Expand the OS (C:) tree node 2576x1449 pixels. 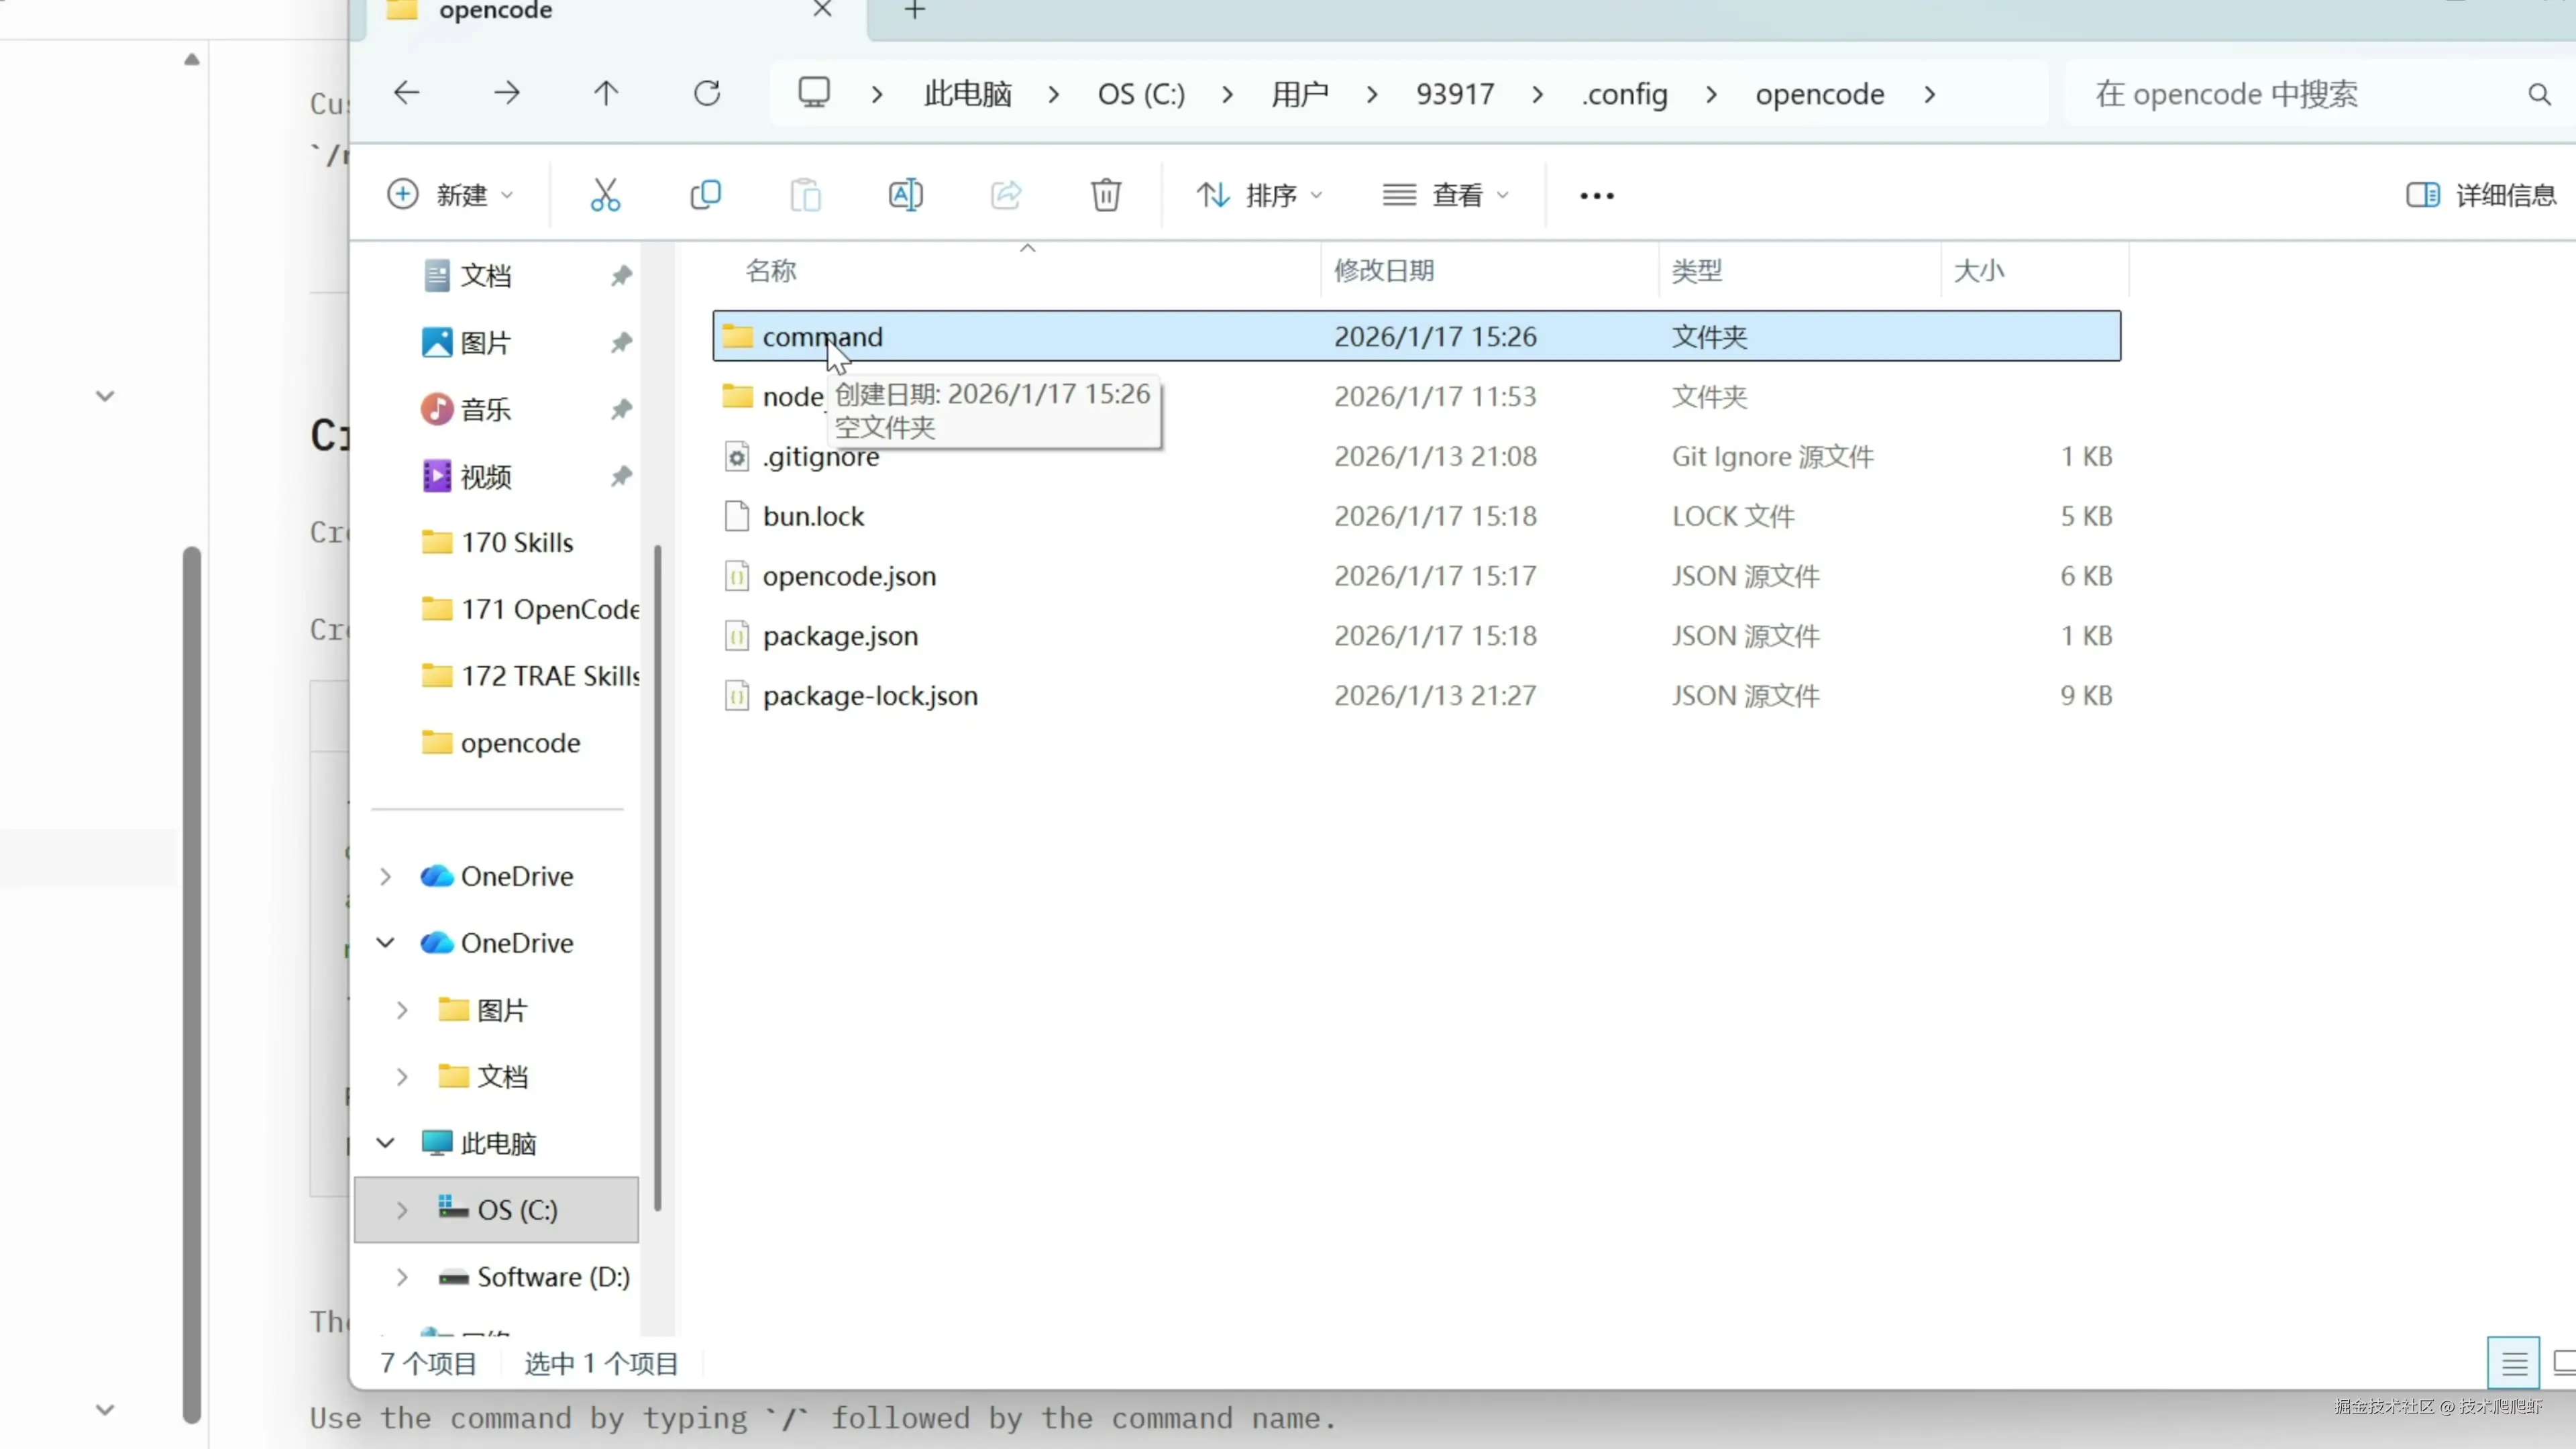click(402, 1210)
